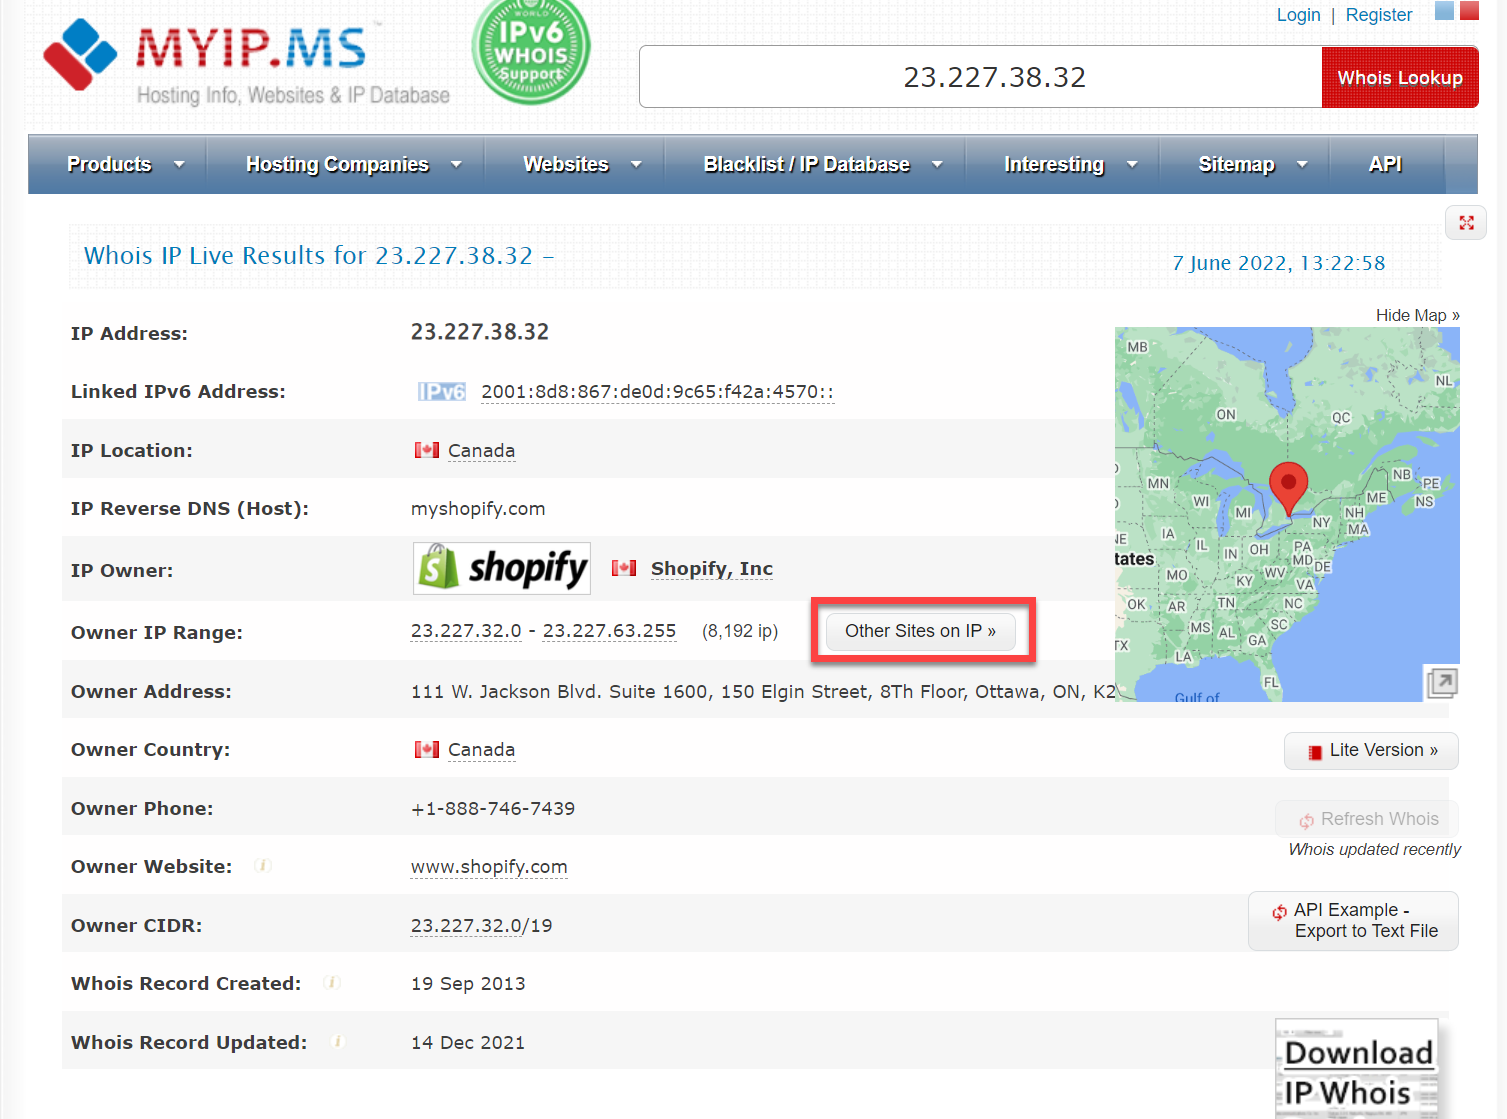This screenshot has width=1507, height=1119.
Task: Click the 23.227.32.0 CIDR link
Action: click(466, 926)
